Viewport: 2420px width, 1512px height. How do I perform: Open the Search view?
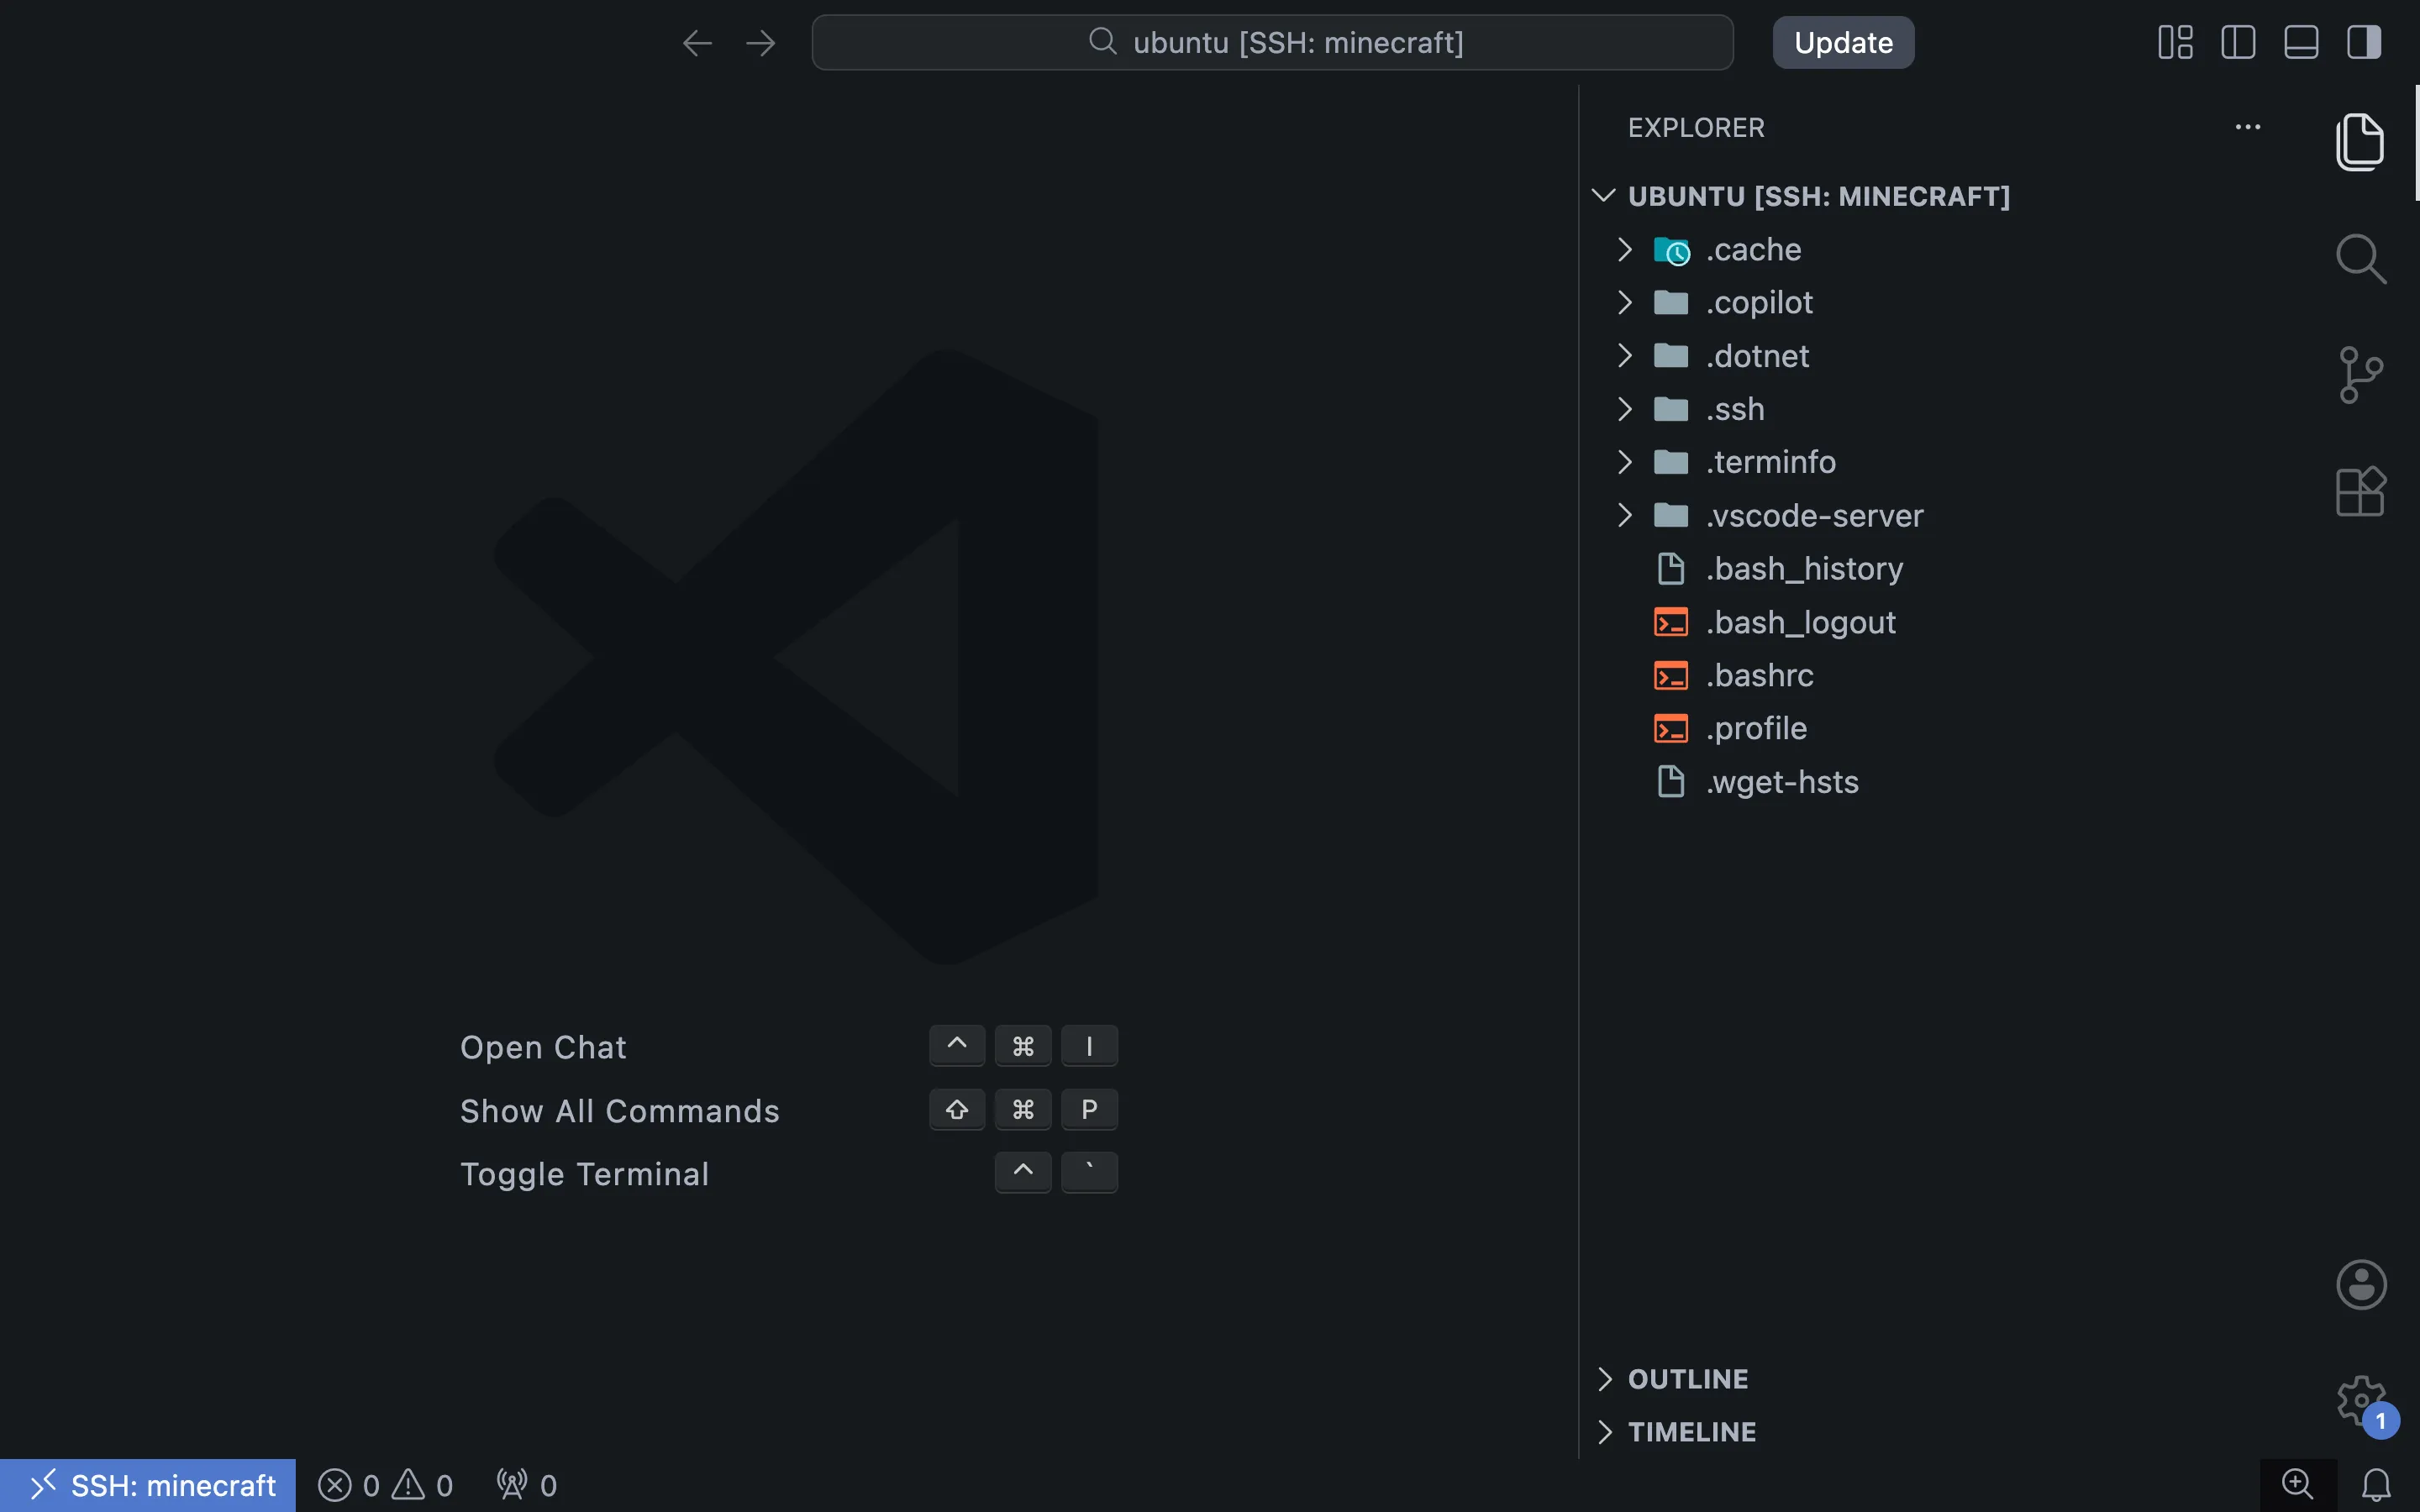click(x=2361, y=258)
